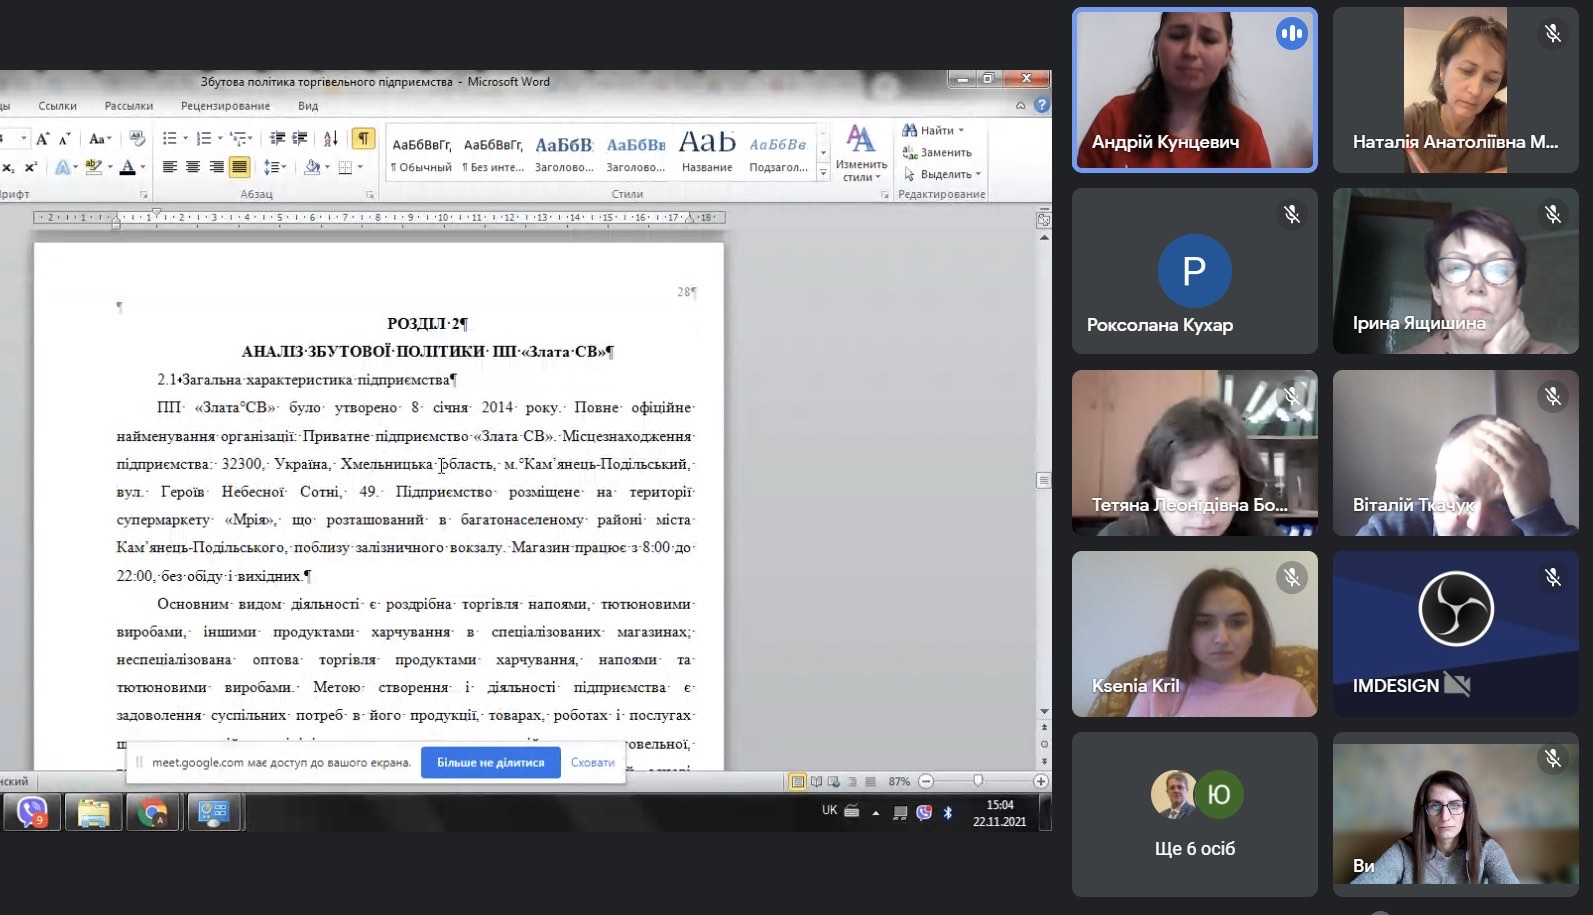
Task: Open the Viber app from the taskbar
Action: click(x=32, y=813)
